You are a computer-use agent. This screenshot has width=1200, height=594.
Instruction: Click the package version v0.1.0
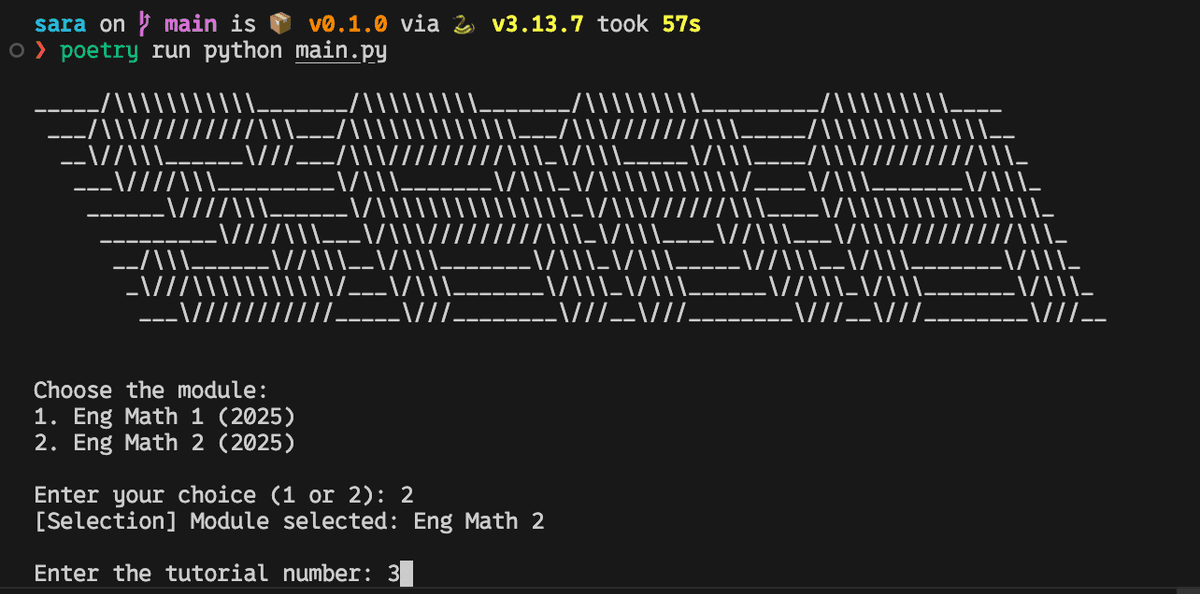pos(347,23)
